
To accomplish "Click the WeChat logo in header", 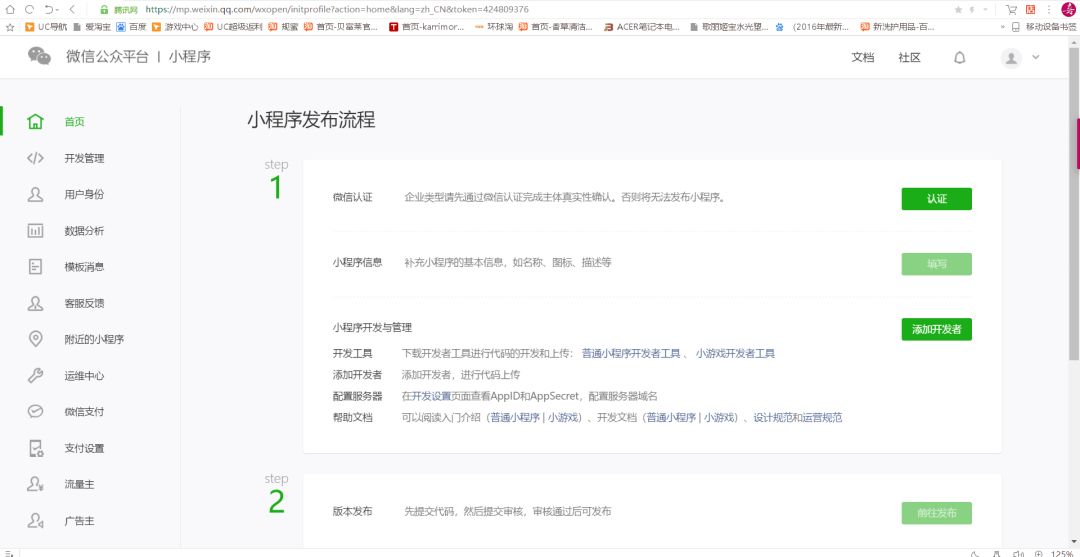I will (39, 56).
